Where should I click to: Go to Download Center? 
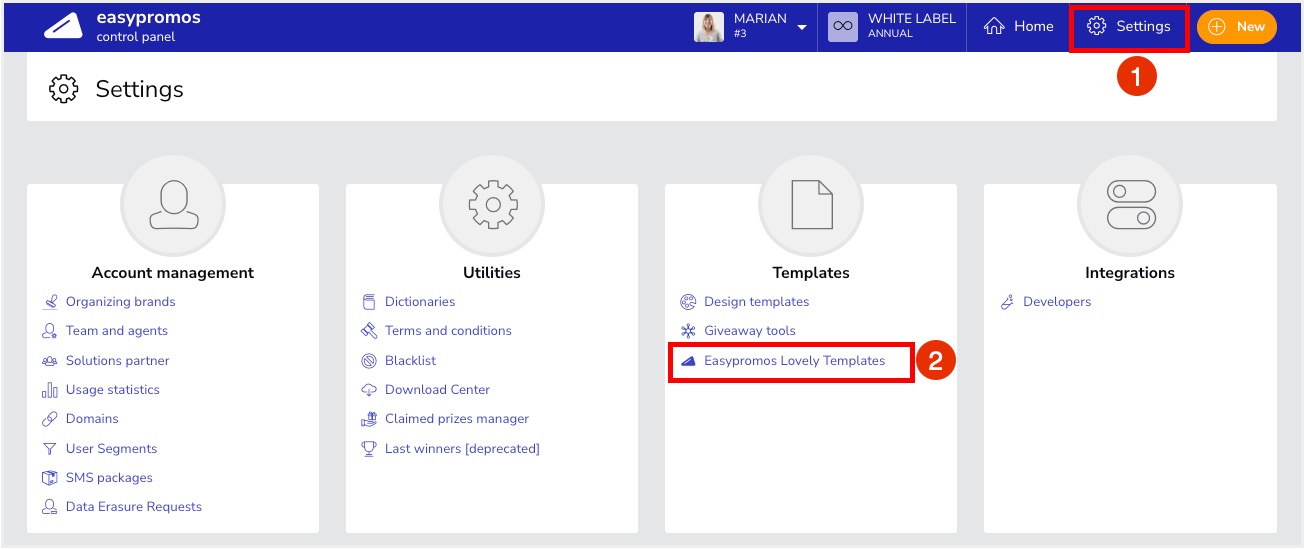(x=437, y=390)
